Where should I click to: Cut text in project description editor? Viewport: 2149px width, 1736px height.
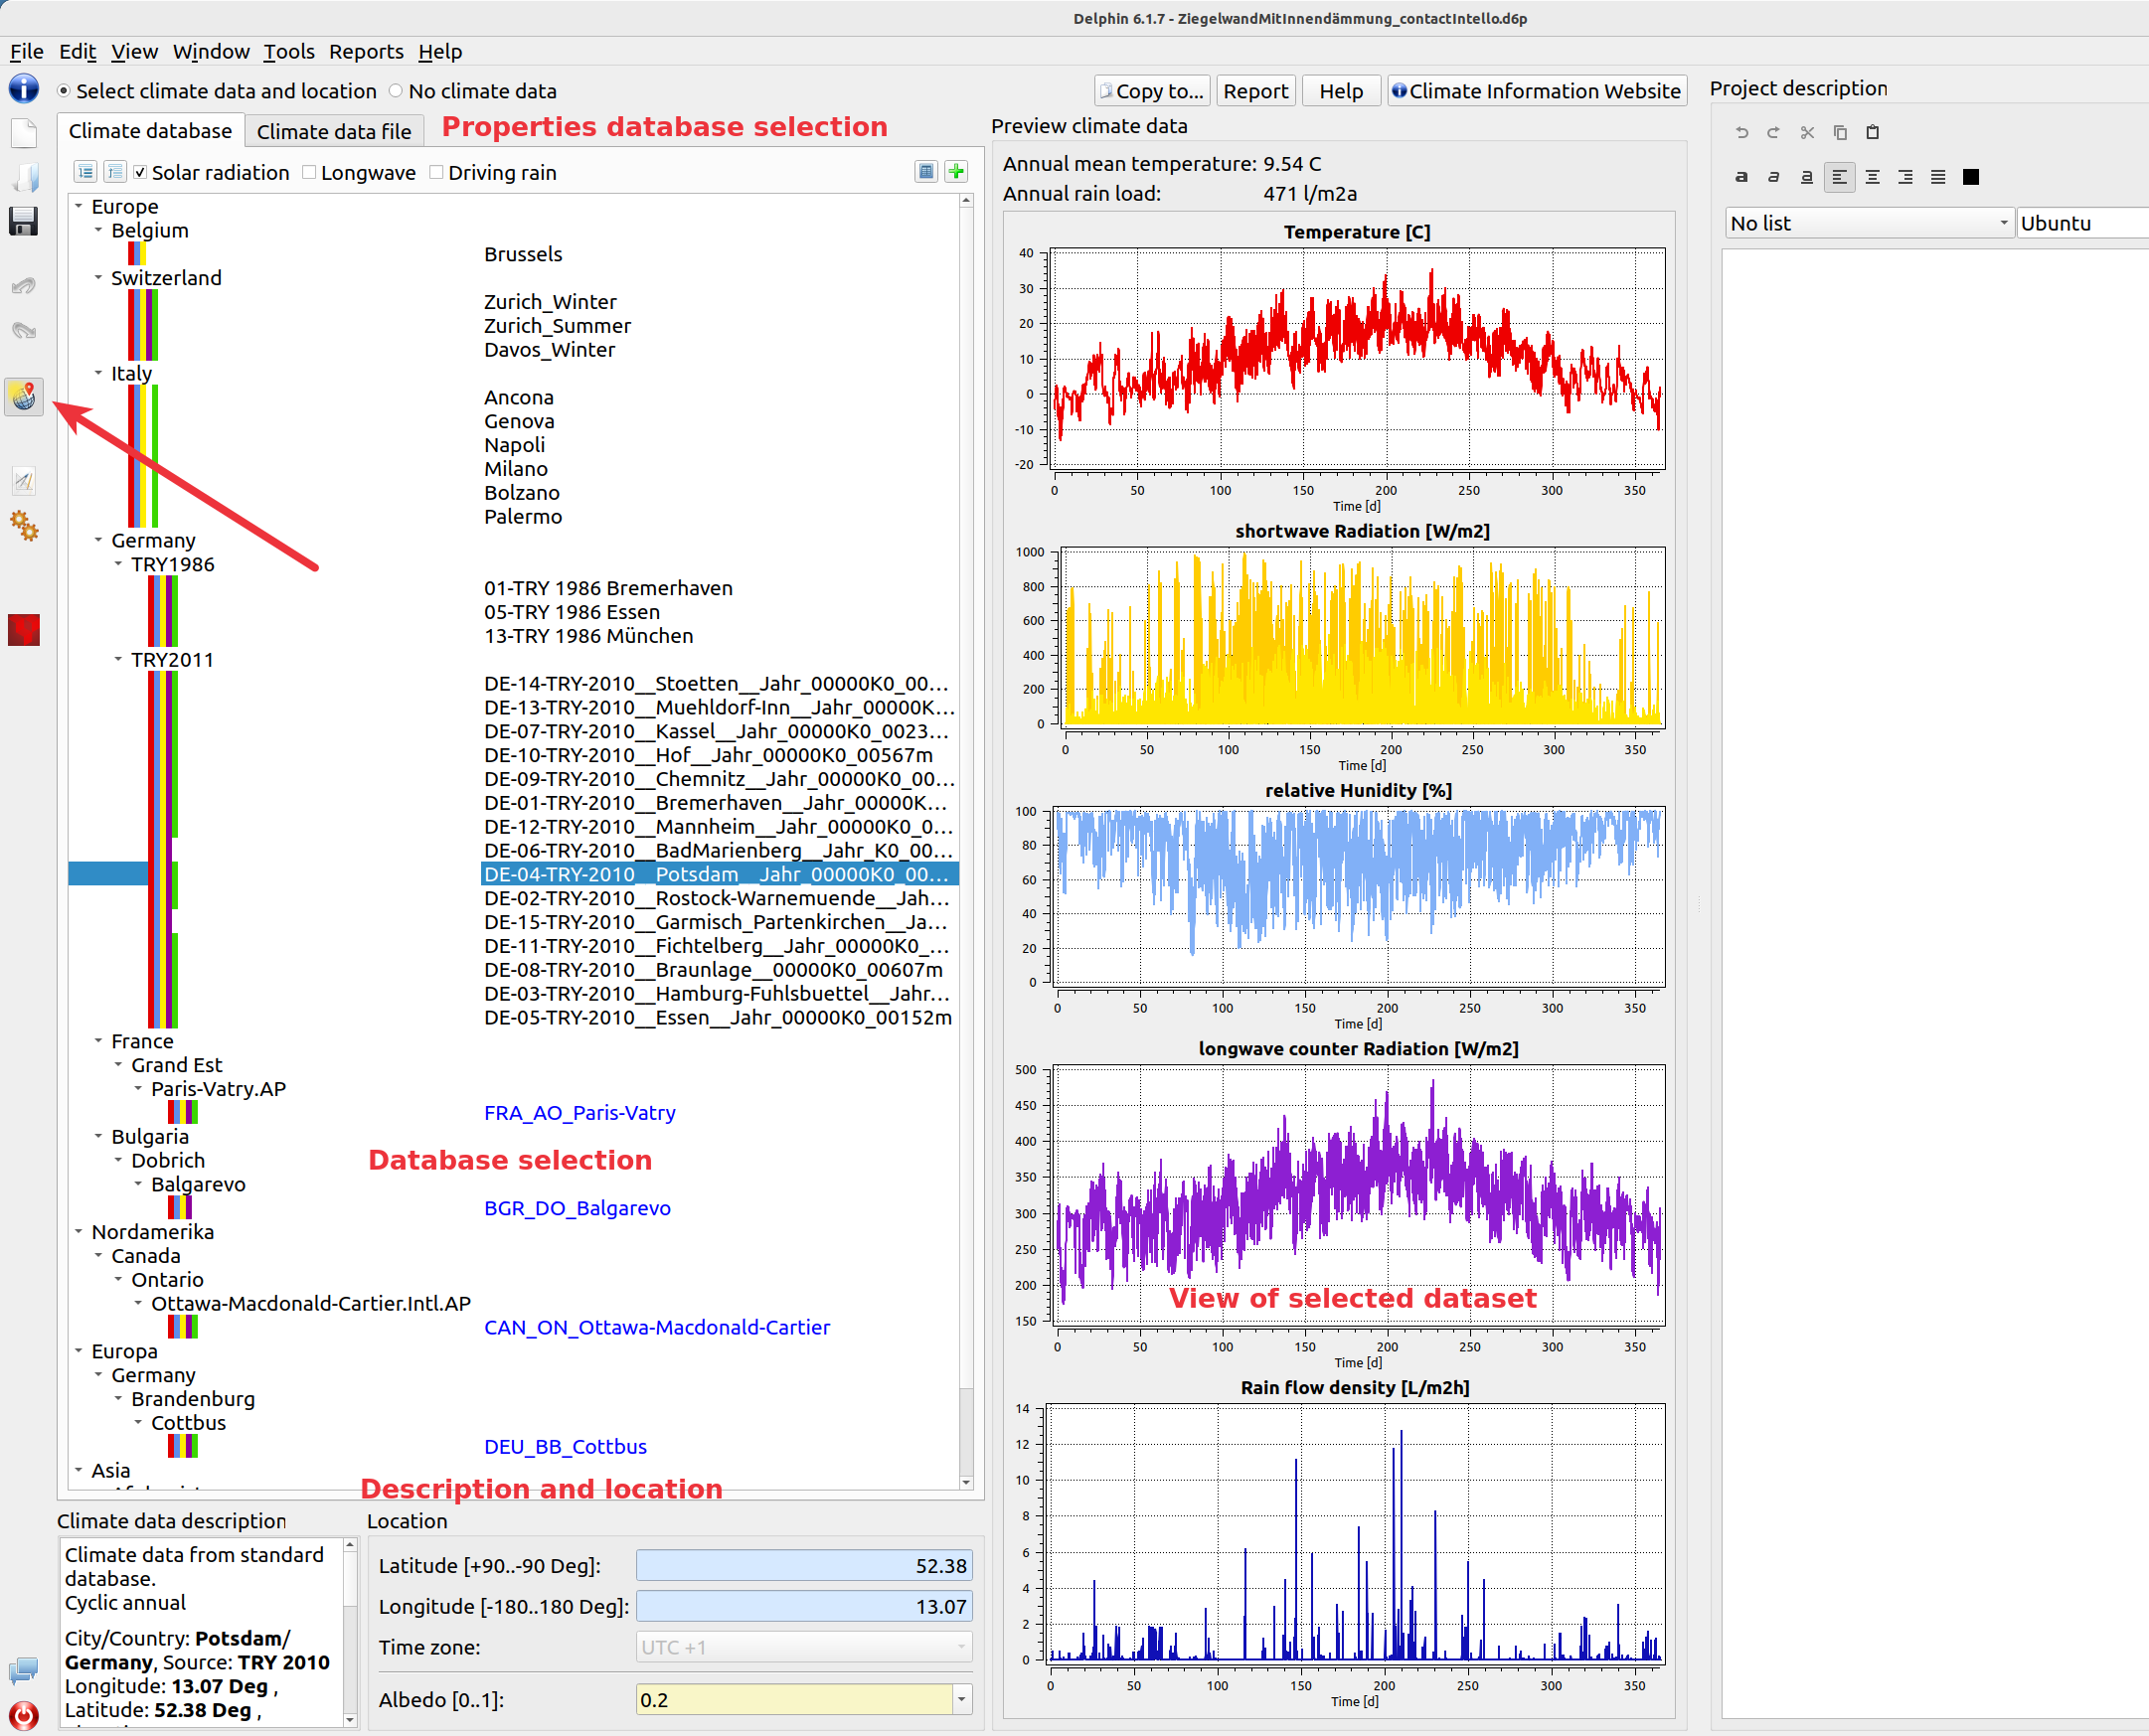(1807, 132)
